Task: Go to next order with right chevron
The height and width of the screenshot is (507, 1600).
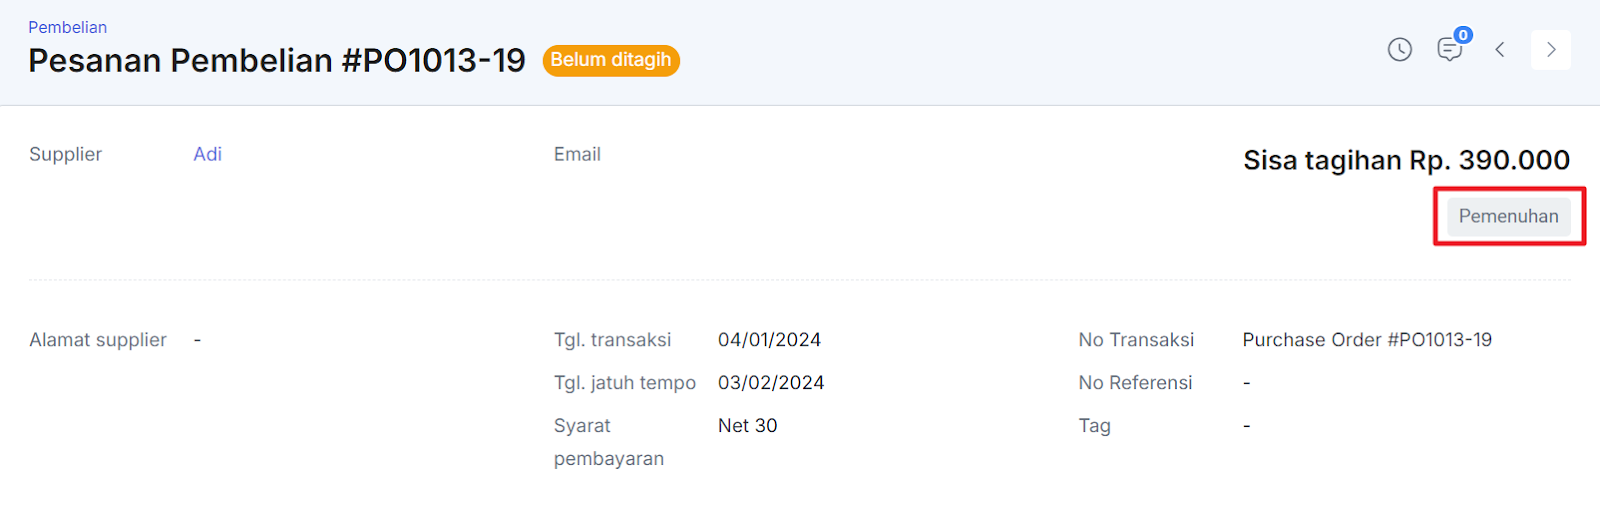Action: 1551,49
